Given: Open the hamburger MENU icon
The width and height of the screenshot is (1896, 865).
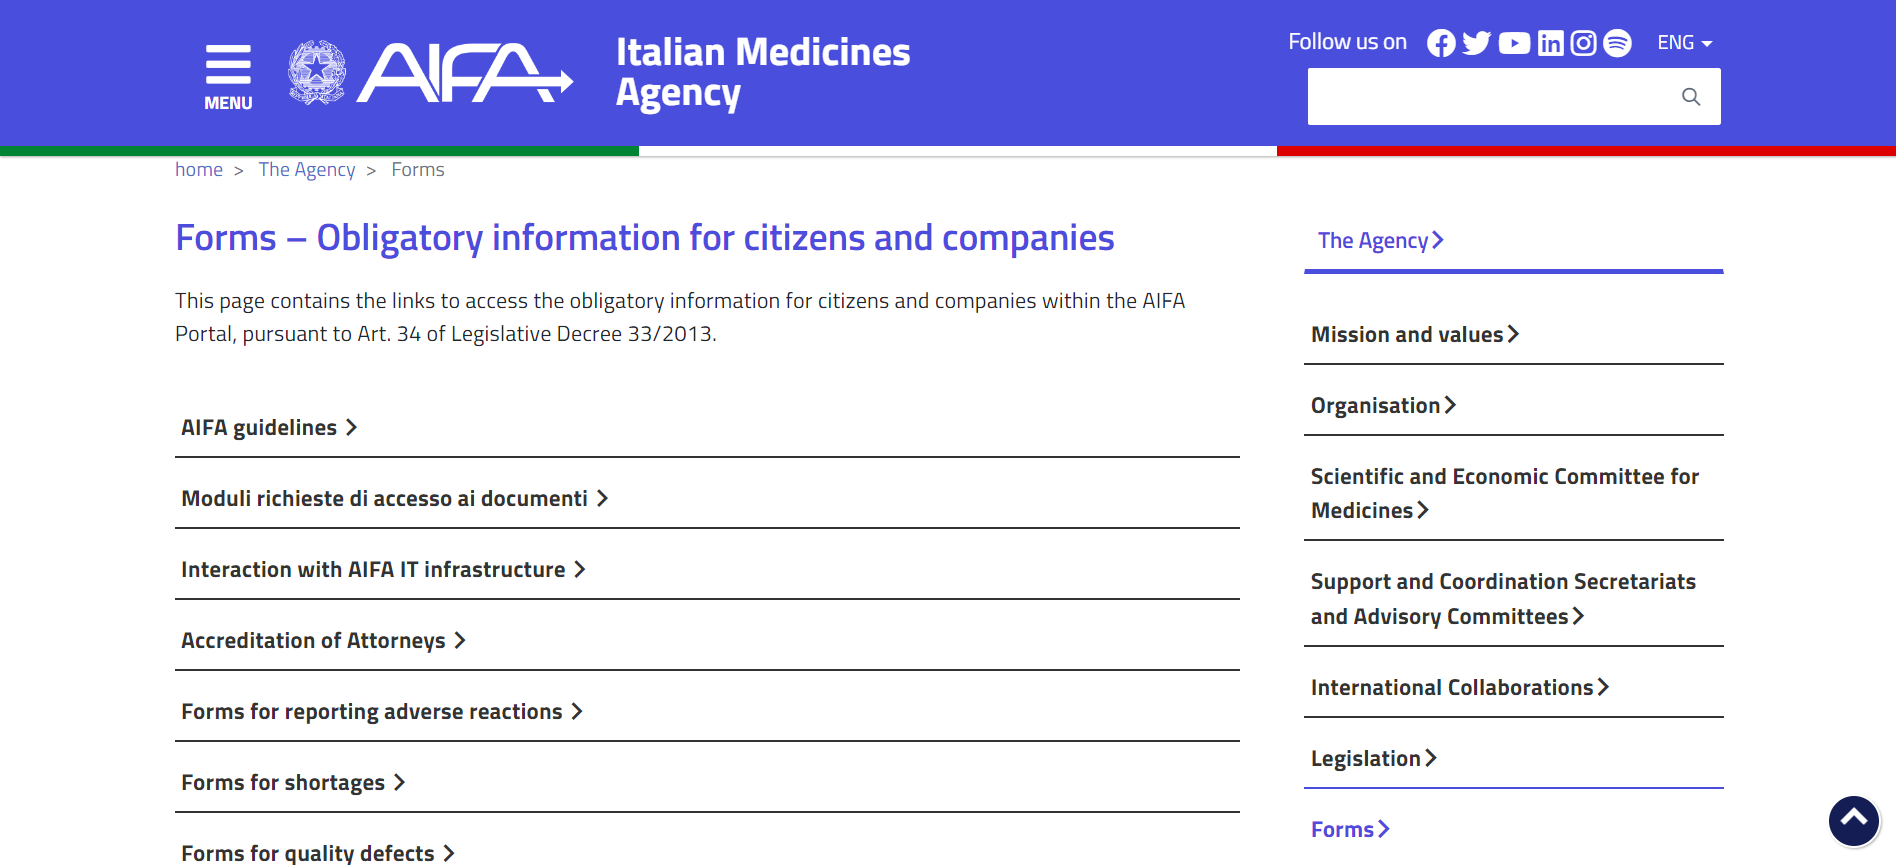Looking at the screenshot, I should [228, 76].
